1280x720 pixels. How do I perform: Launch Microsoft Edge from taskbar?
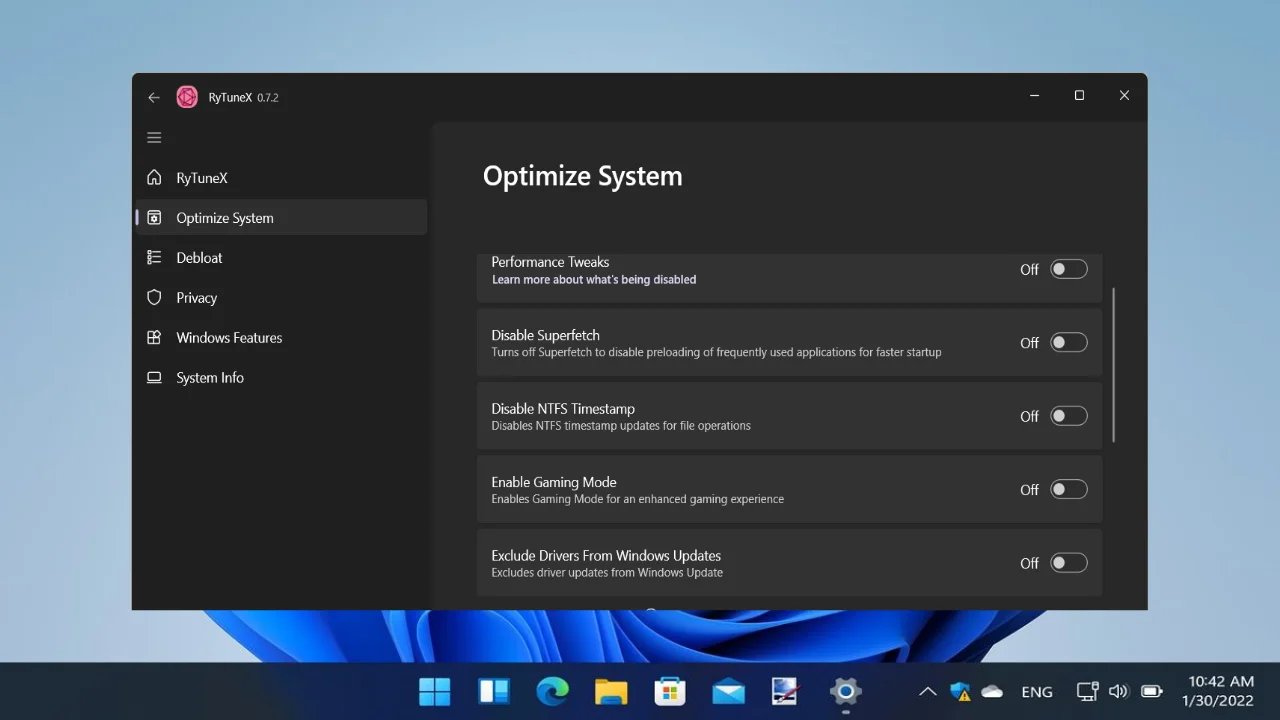(x=552, y=691)
